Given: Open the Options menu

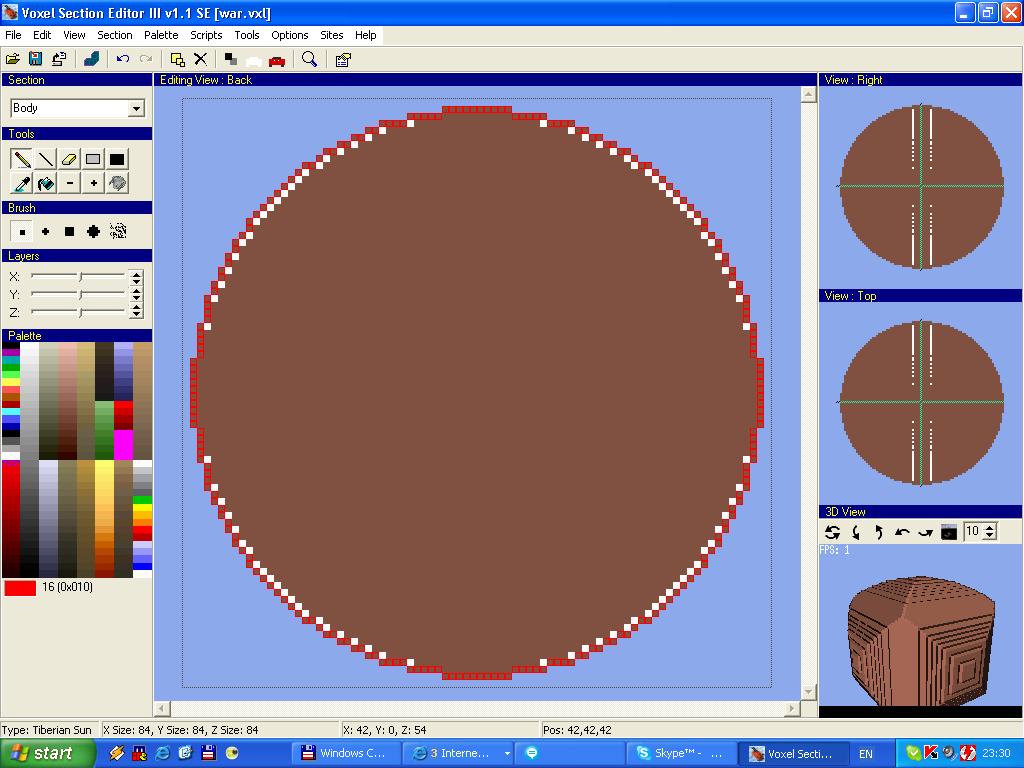Looking at the screenshot, I should click(289, 35).
